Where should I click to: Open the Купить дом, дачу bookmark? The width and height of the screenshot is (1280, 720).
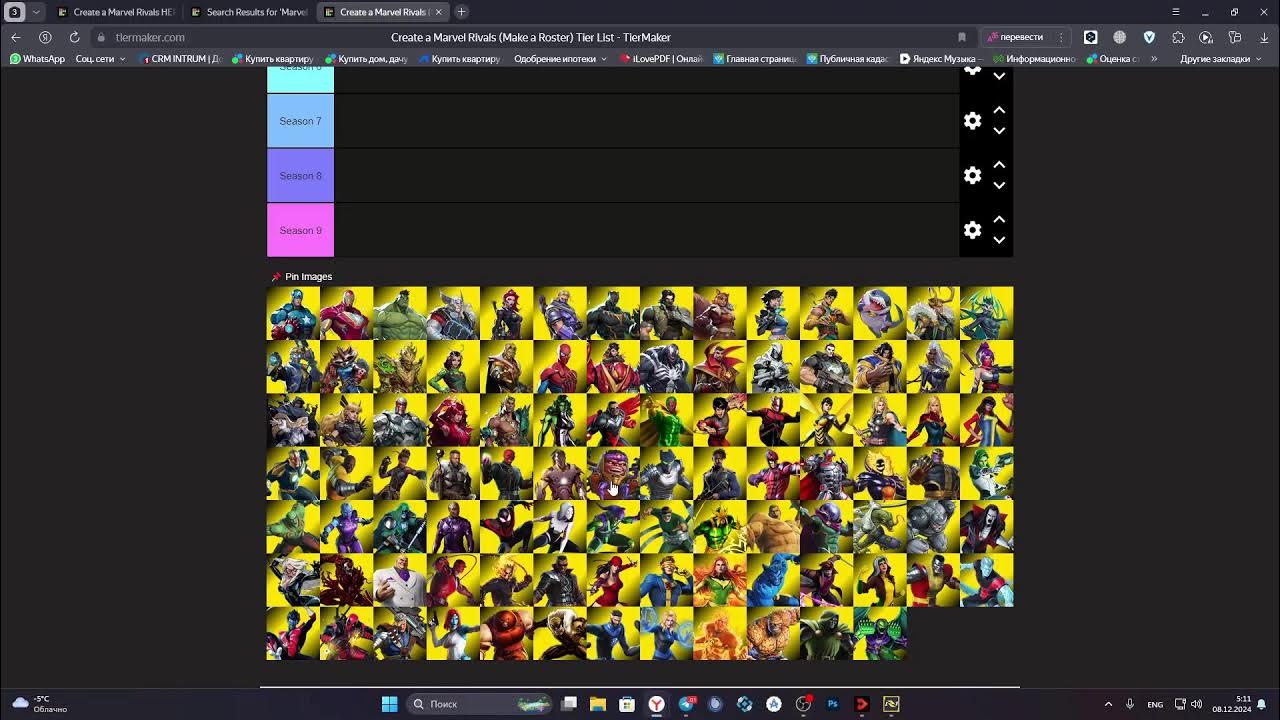(366, 59)
